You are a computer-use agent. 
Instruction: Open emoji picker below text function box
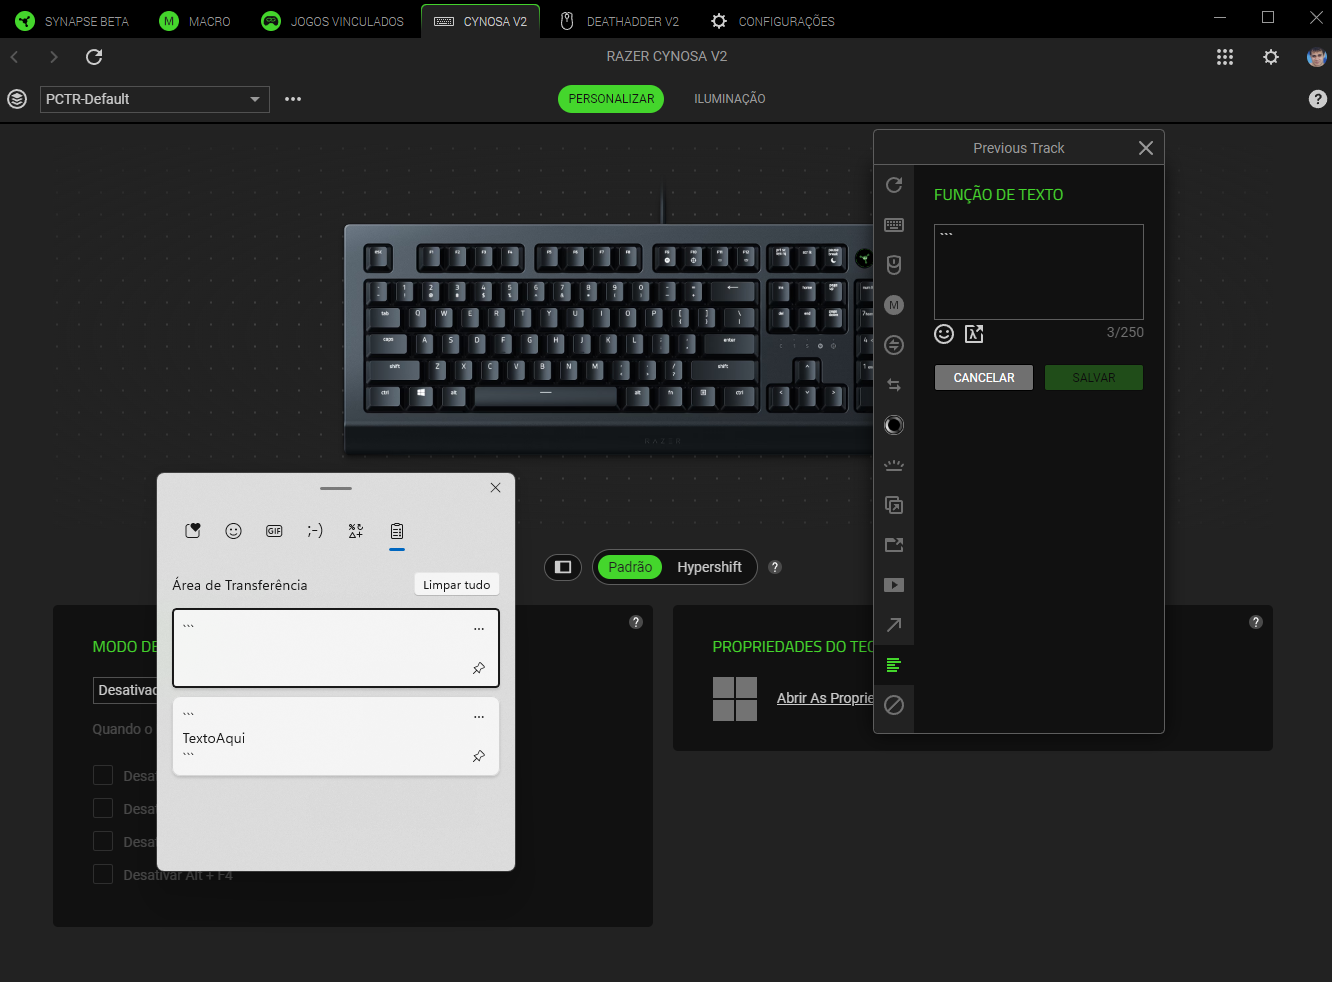tap(944, 334)
